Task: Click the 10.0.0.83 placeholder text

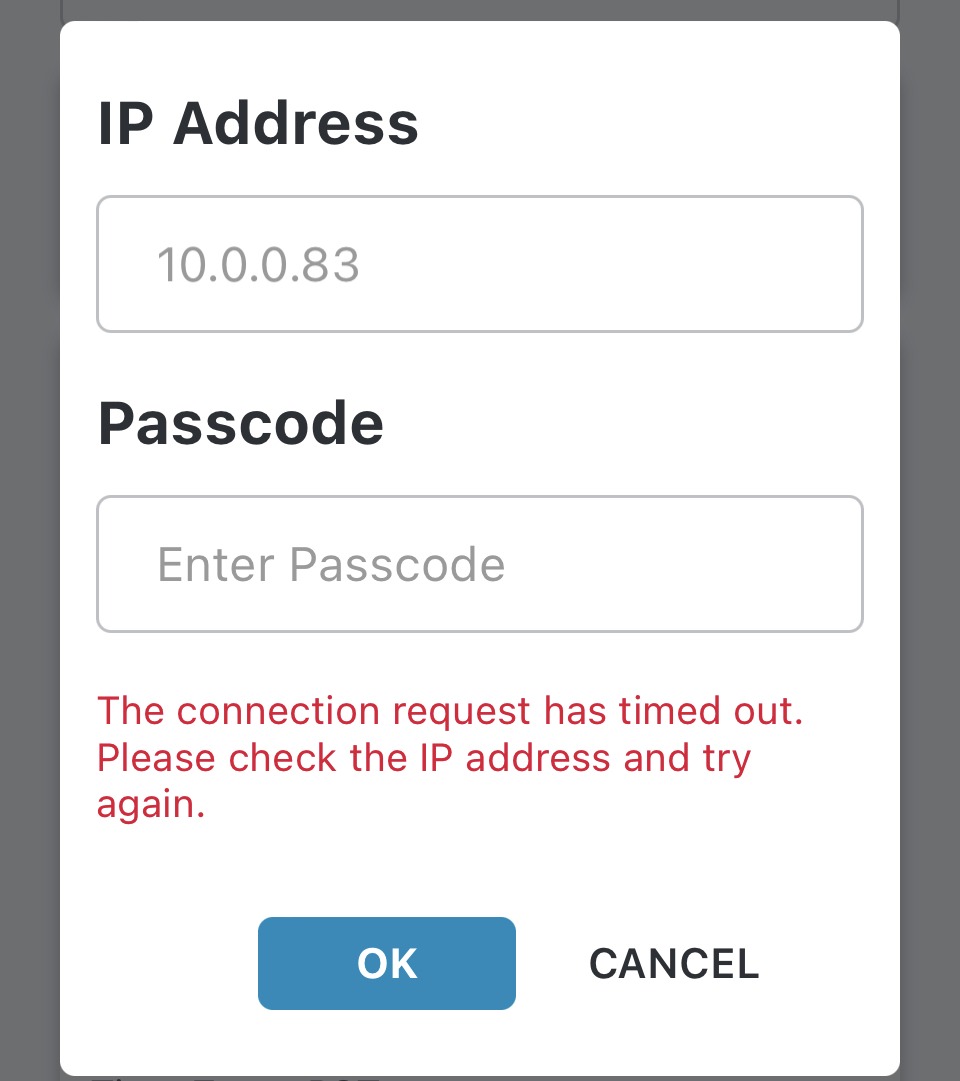Action: pos(259,265)
